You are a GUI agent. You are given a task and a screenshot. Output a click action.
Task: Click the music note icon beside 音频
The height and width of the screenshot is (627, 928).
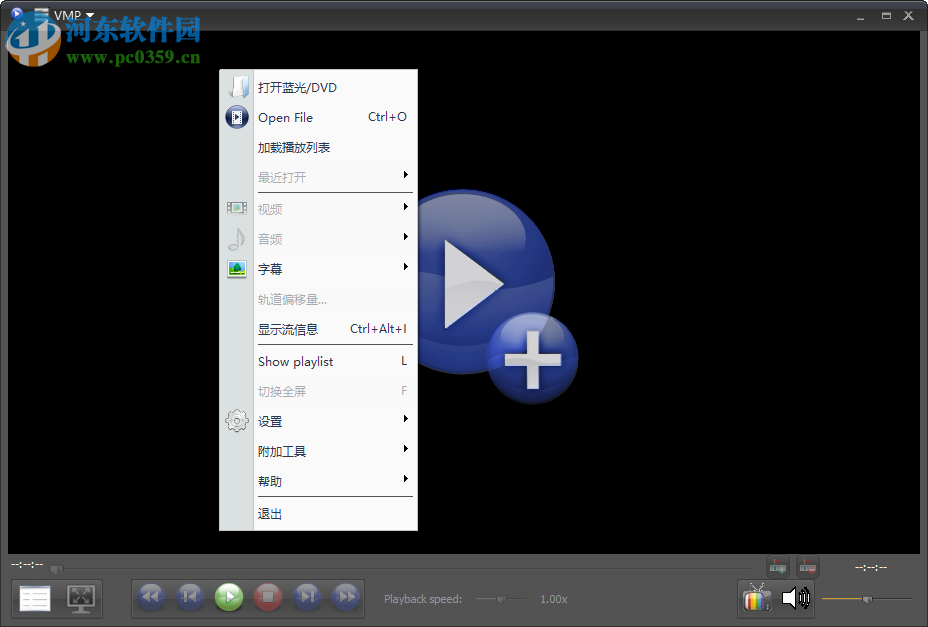237,238
